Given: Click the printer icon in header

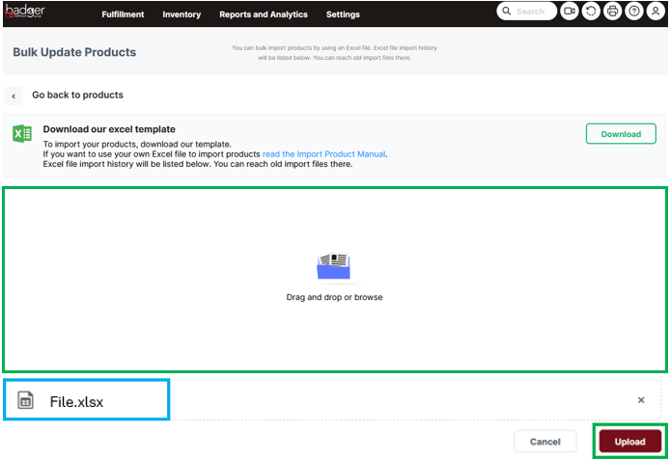Looking at the screenshot, I should coord(612,12).
